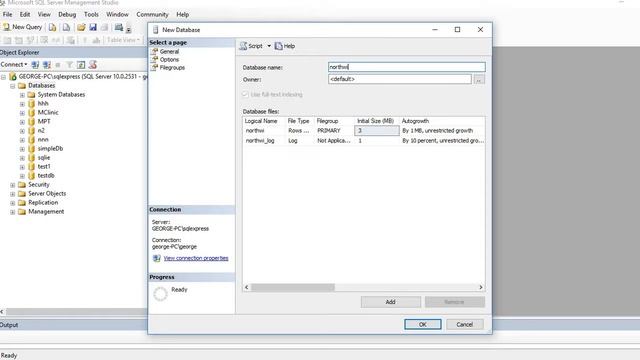Click the testdb database cylinder icon
640x360 pixels.
click(x=31, y=176)
